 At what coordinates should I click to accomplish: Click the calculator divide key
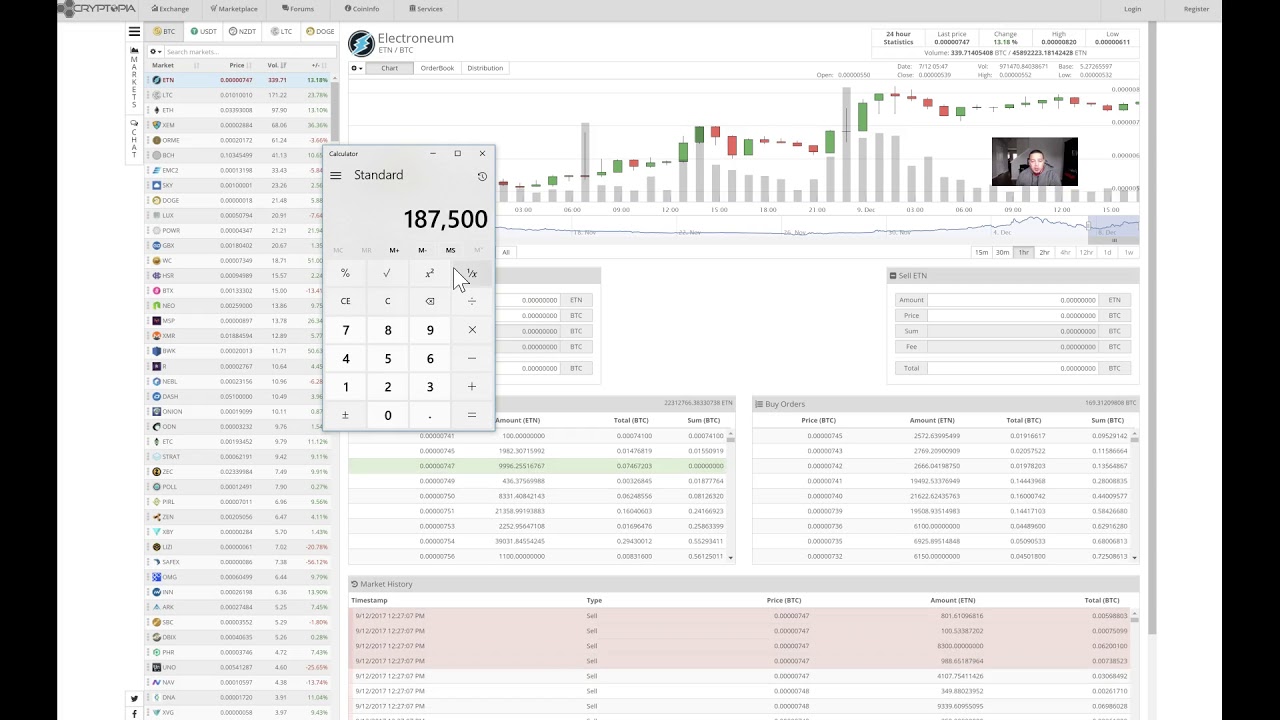472,301
